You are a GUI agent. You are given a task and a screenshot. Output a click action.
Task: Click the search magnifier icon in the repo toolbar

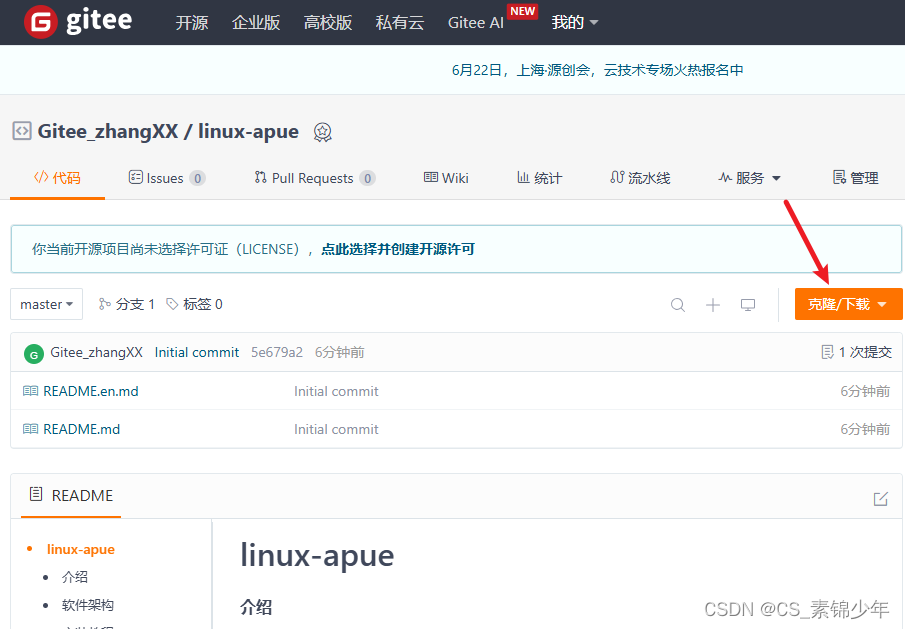pyautogui.click(x=678, y=305)
